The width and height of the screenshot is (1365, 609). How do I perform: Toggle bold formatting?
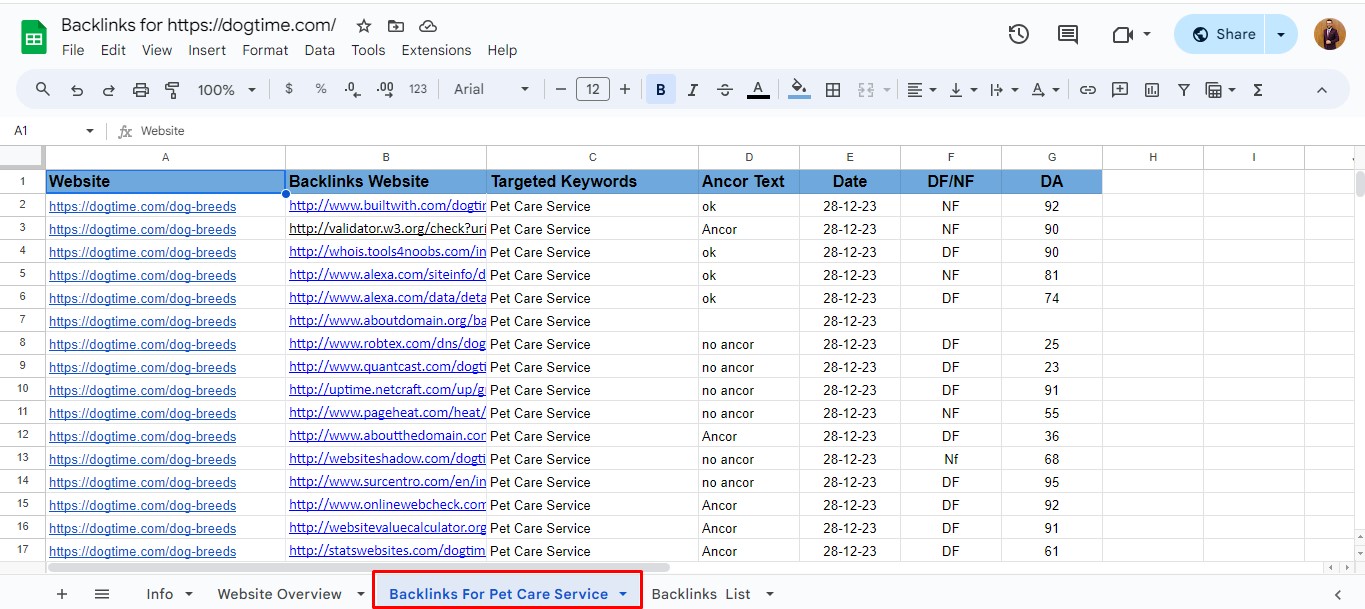click(x=660, y=90)
